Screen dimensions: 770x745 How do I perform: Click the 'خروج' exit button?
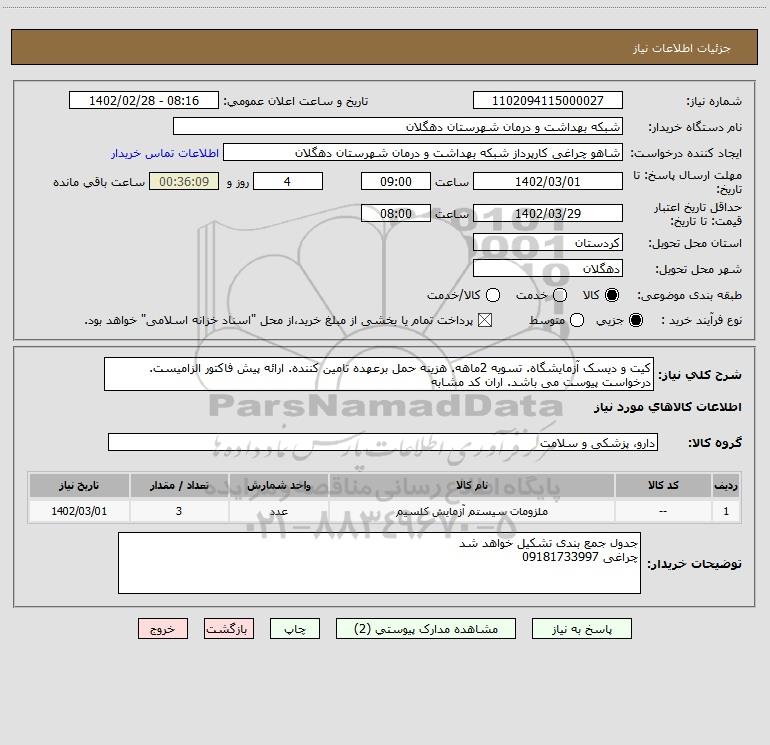tap(163, 629)
